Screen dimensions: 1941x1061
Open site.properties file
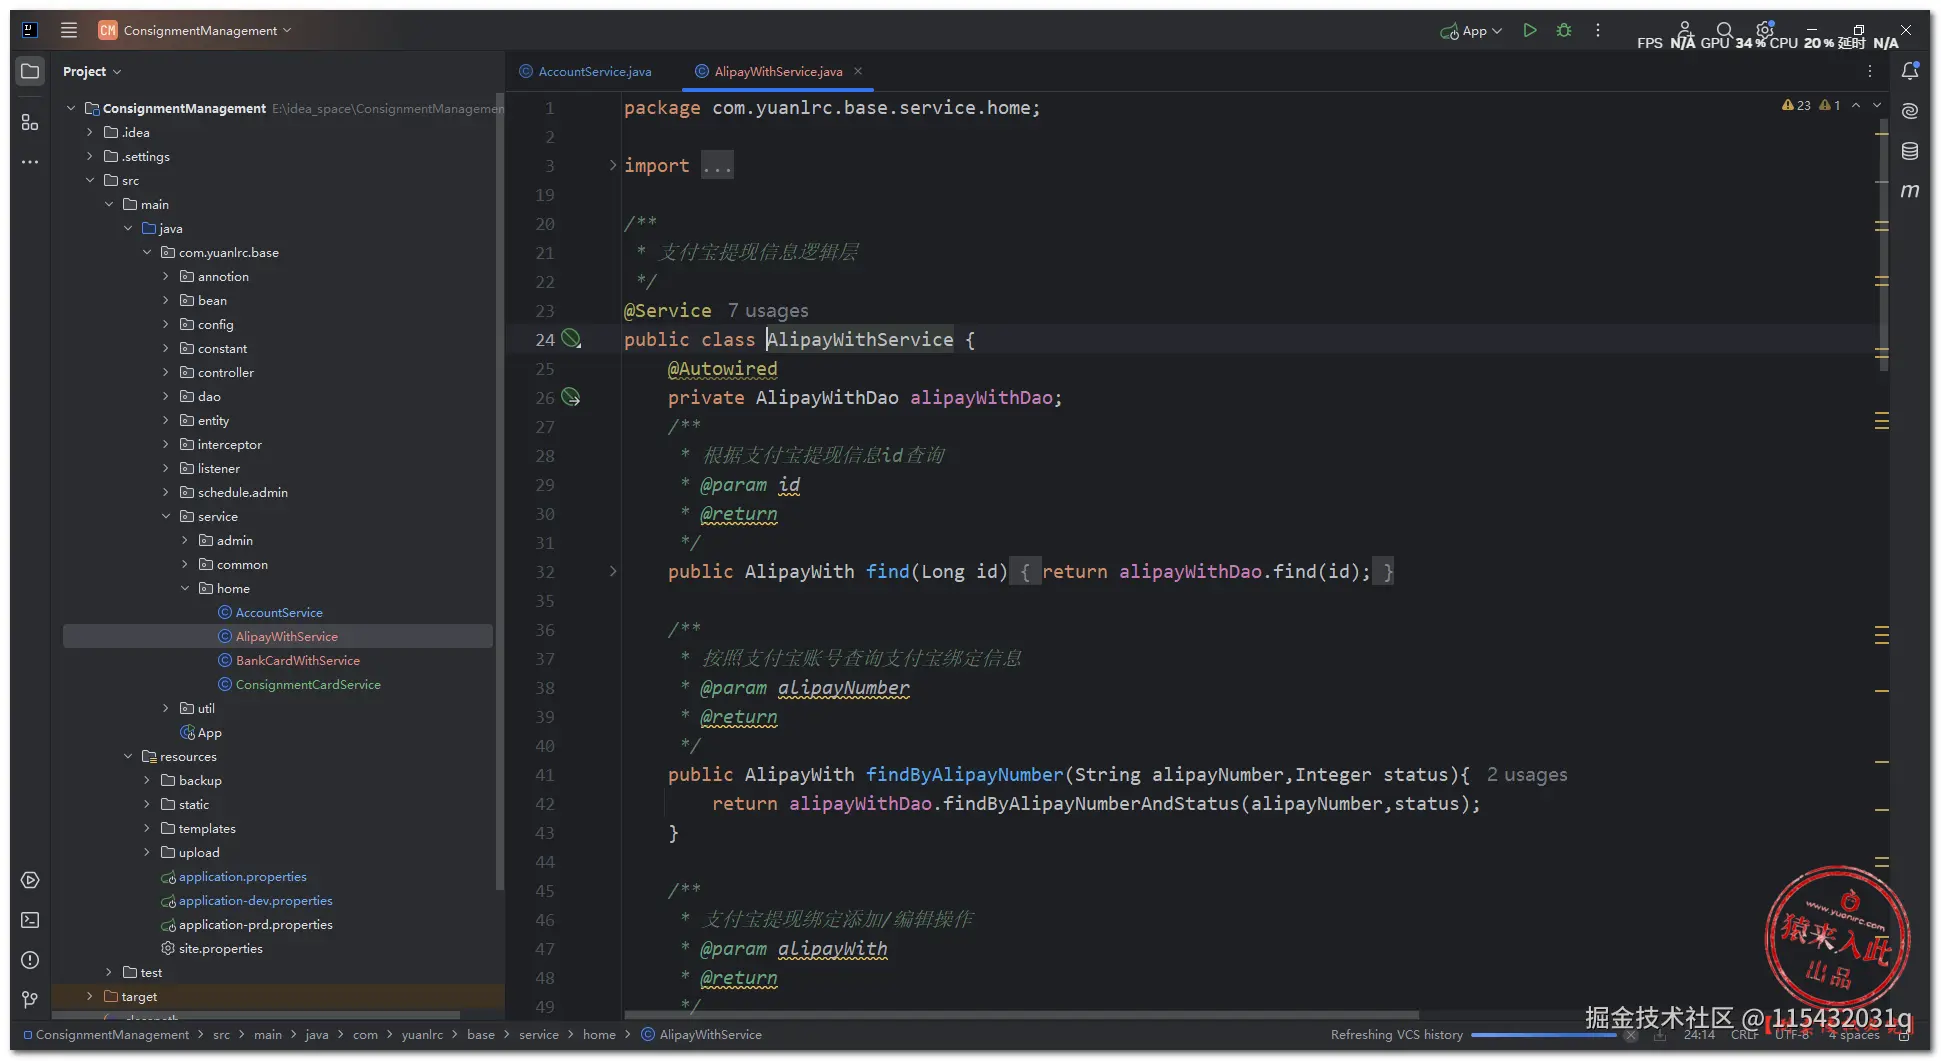pos(221,948)
